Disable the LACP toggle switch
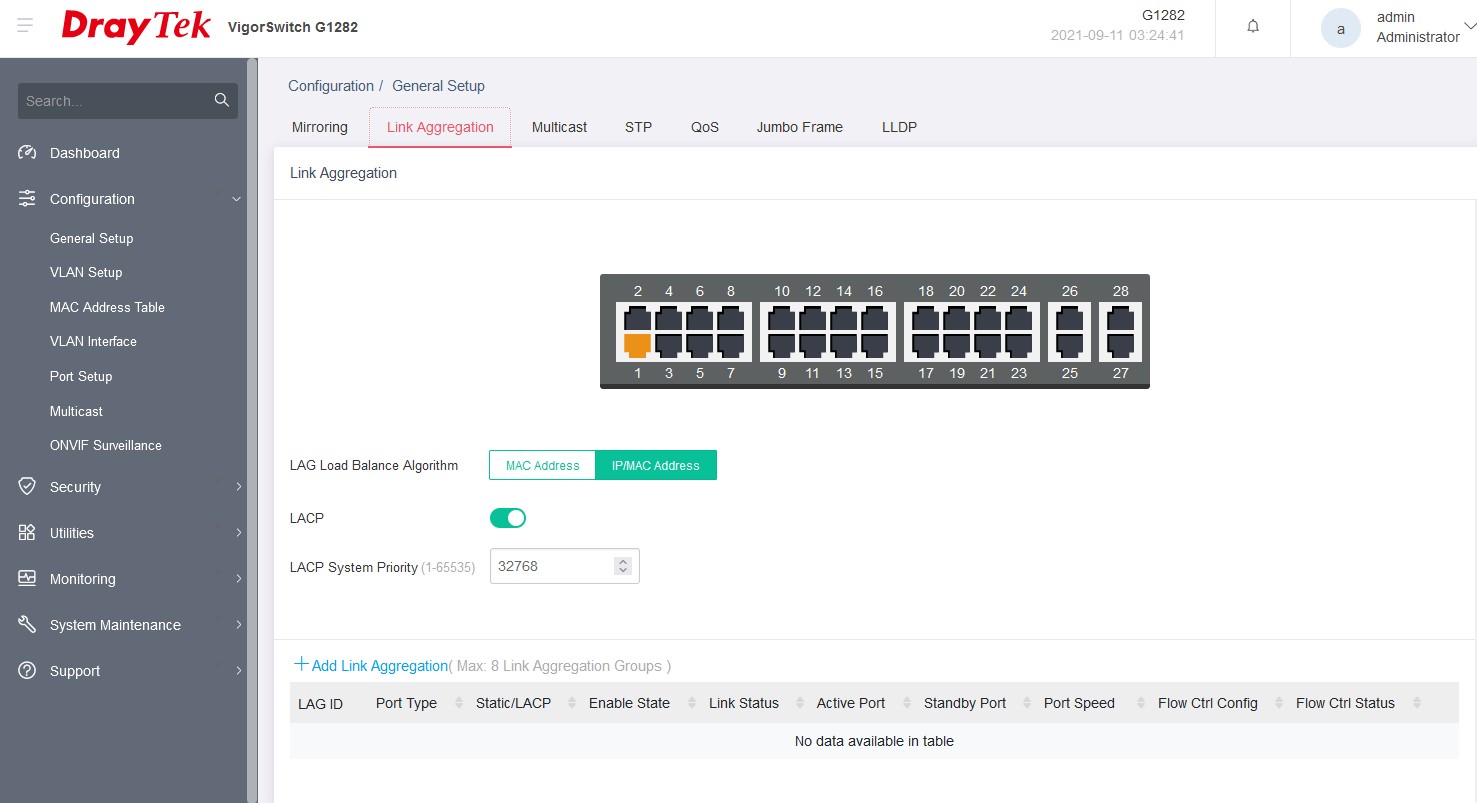The image size is (1477, 803). pos(507,518)
